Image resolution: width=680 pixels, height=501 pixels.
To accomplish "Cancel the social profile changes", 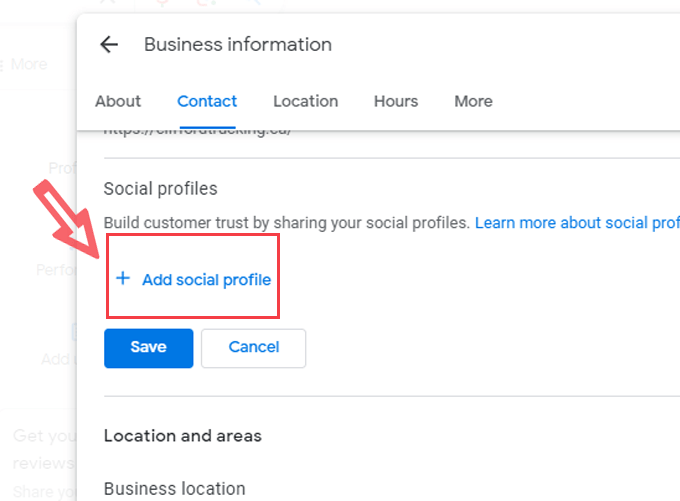I will pos(253,348).
